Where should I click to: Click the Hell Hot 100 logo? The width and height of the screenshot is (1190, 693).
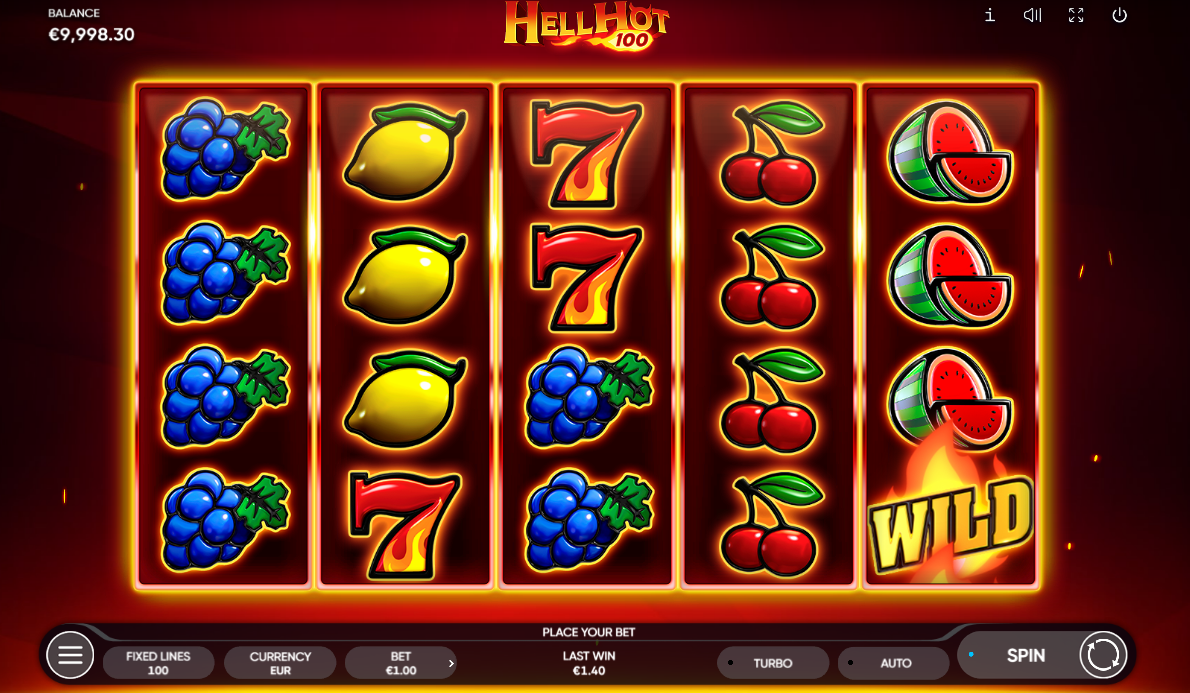pyautogui.click(x=586, y=26)
